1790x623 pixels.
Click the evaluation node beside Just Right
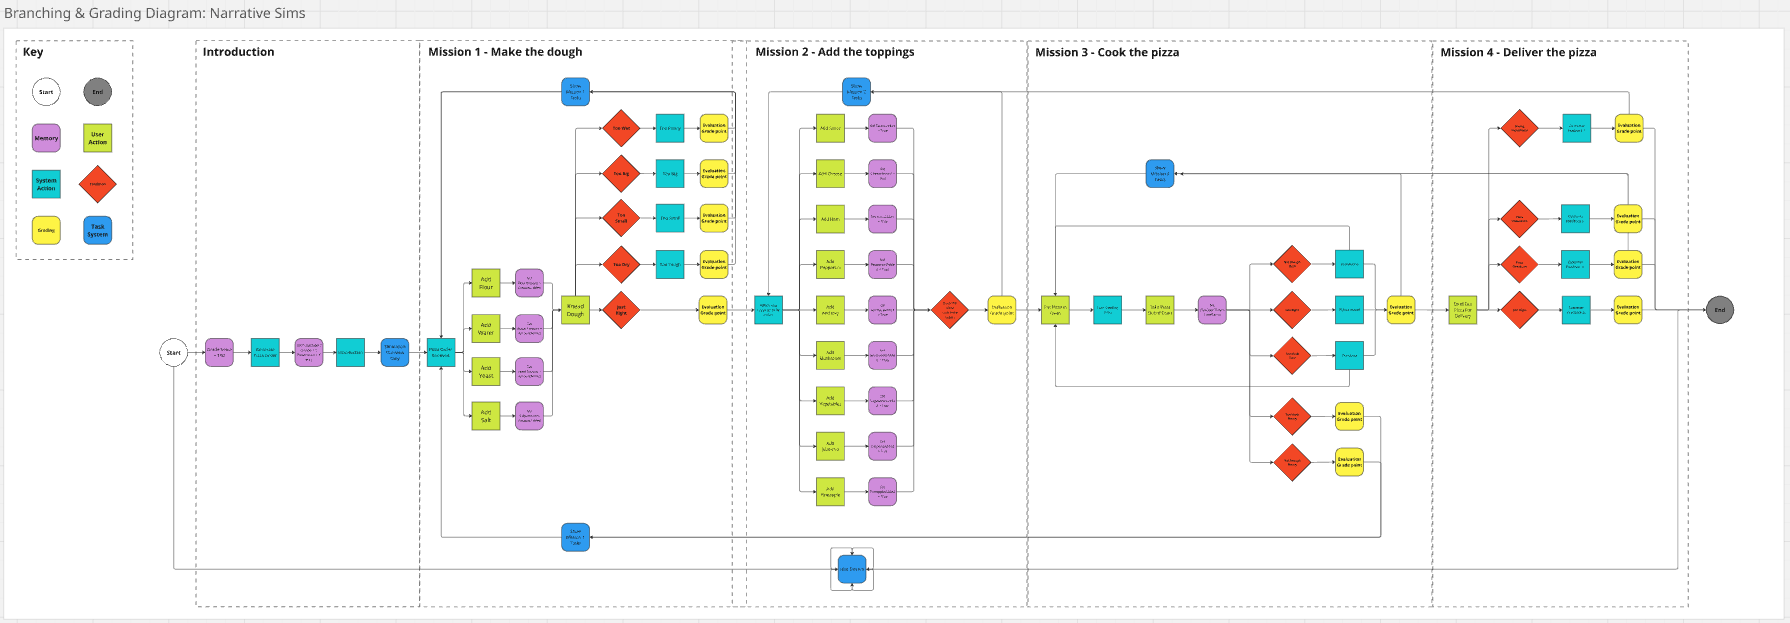coord(713,310)
